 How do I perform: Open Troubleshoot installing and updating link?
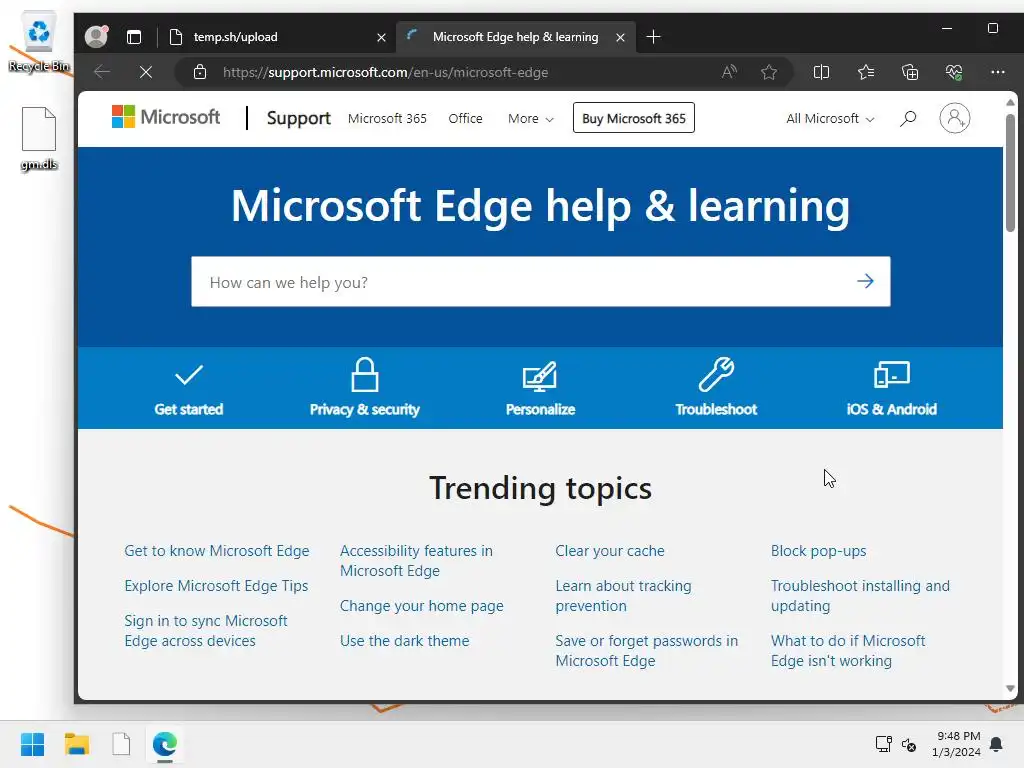tap(860, 596)
